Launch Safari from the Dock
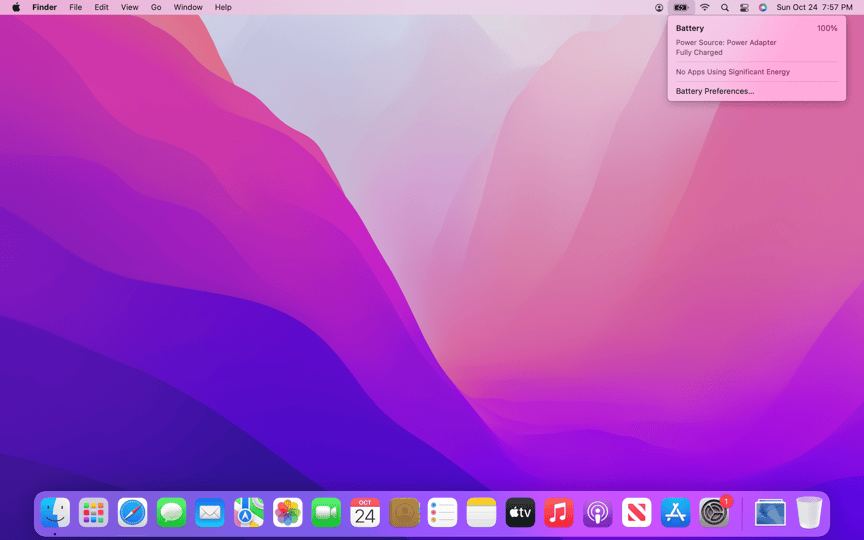This screenshot has width=864, height=540. click(132, 513)
